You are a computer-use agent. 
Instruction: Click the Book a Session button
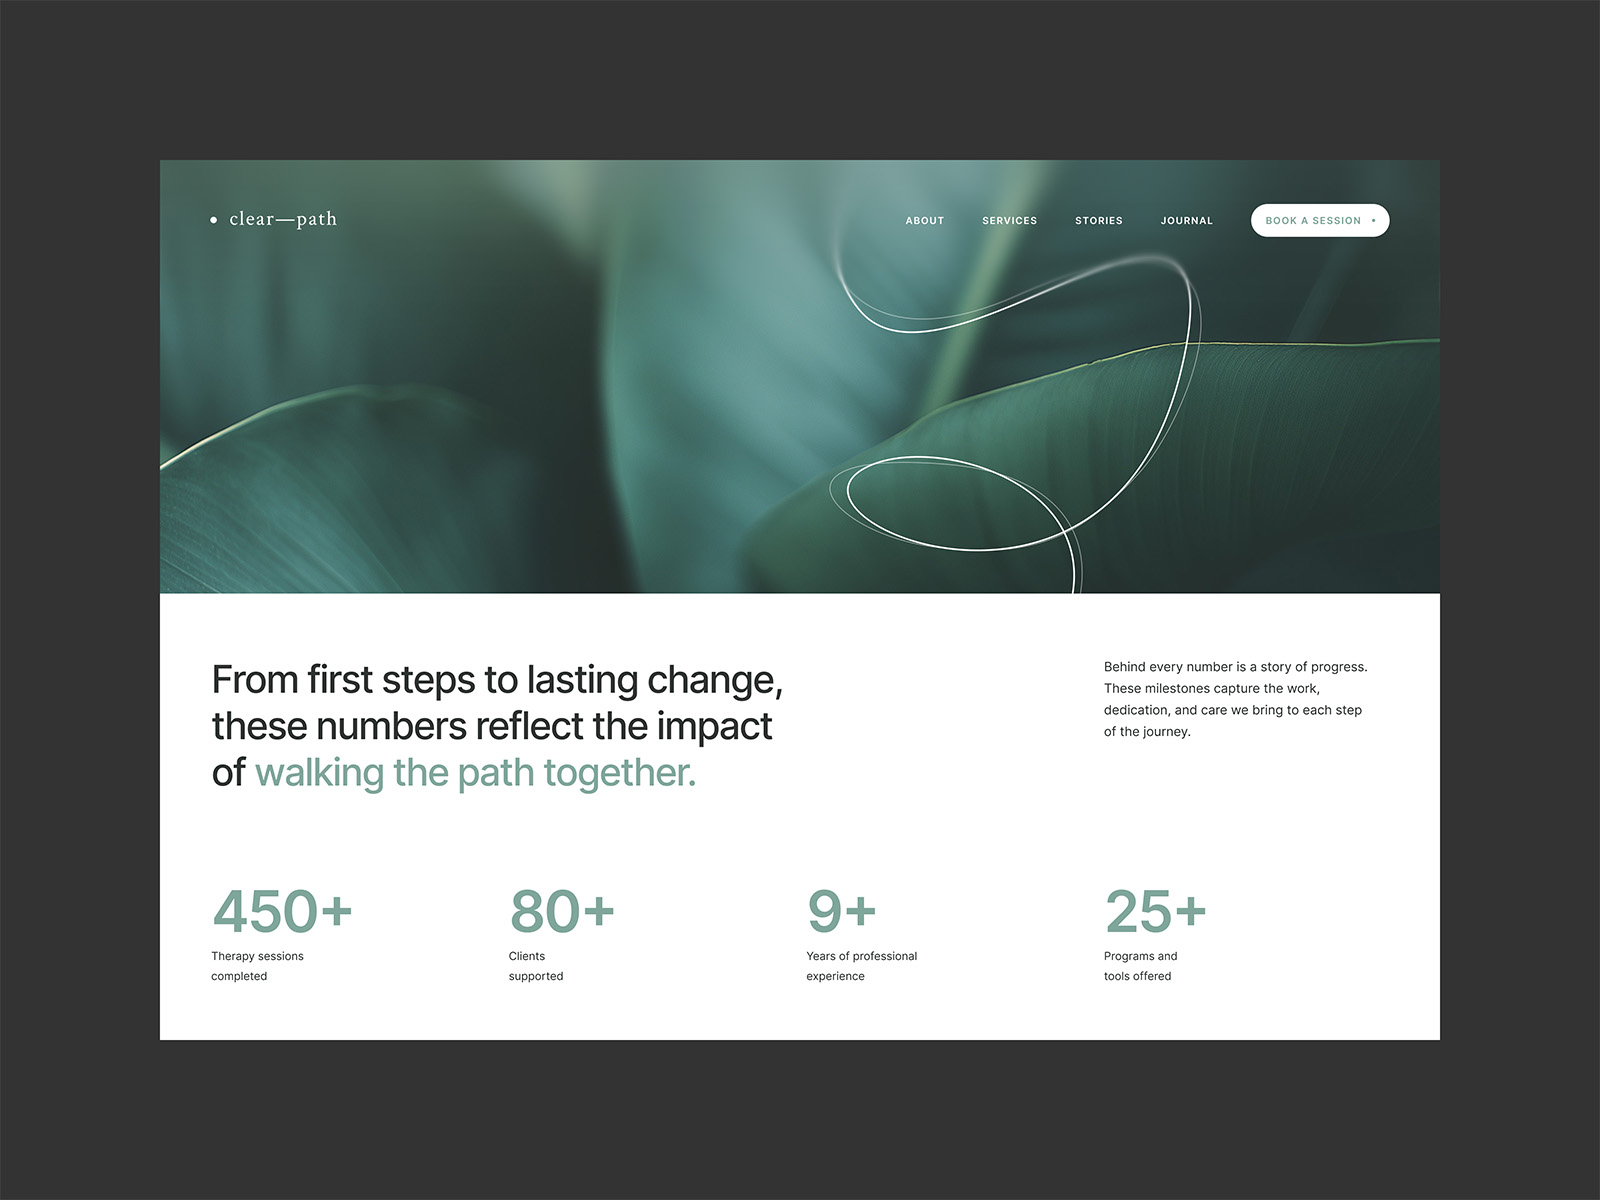1320,221
